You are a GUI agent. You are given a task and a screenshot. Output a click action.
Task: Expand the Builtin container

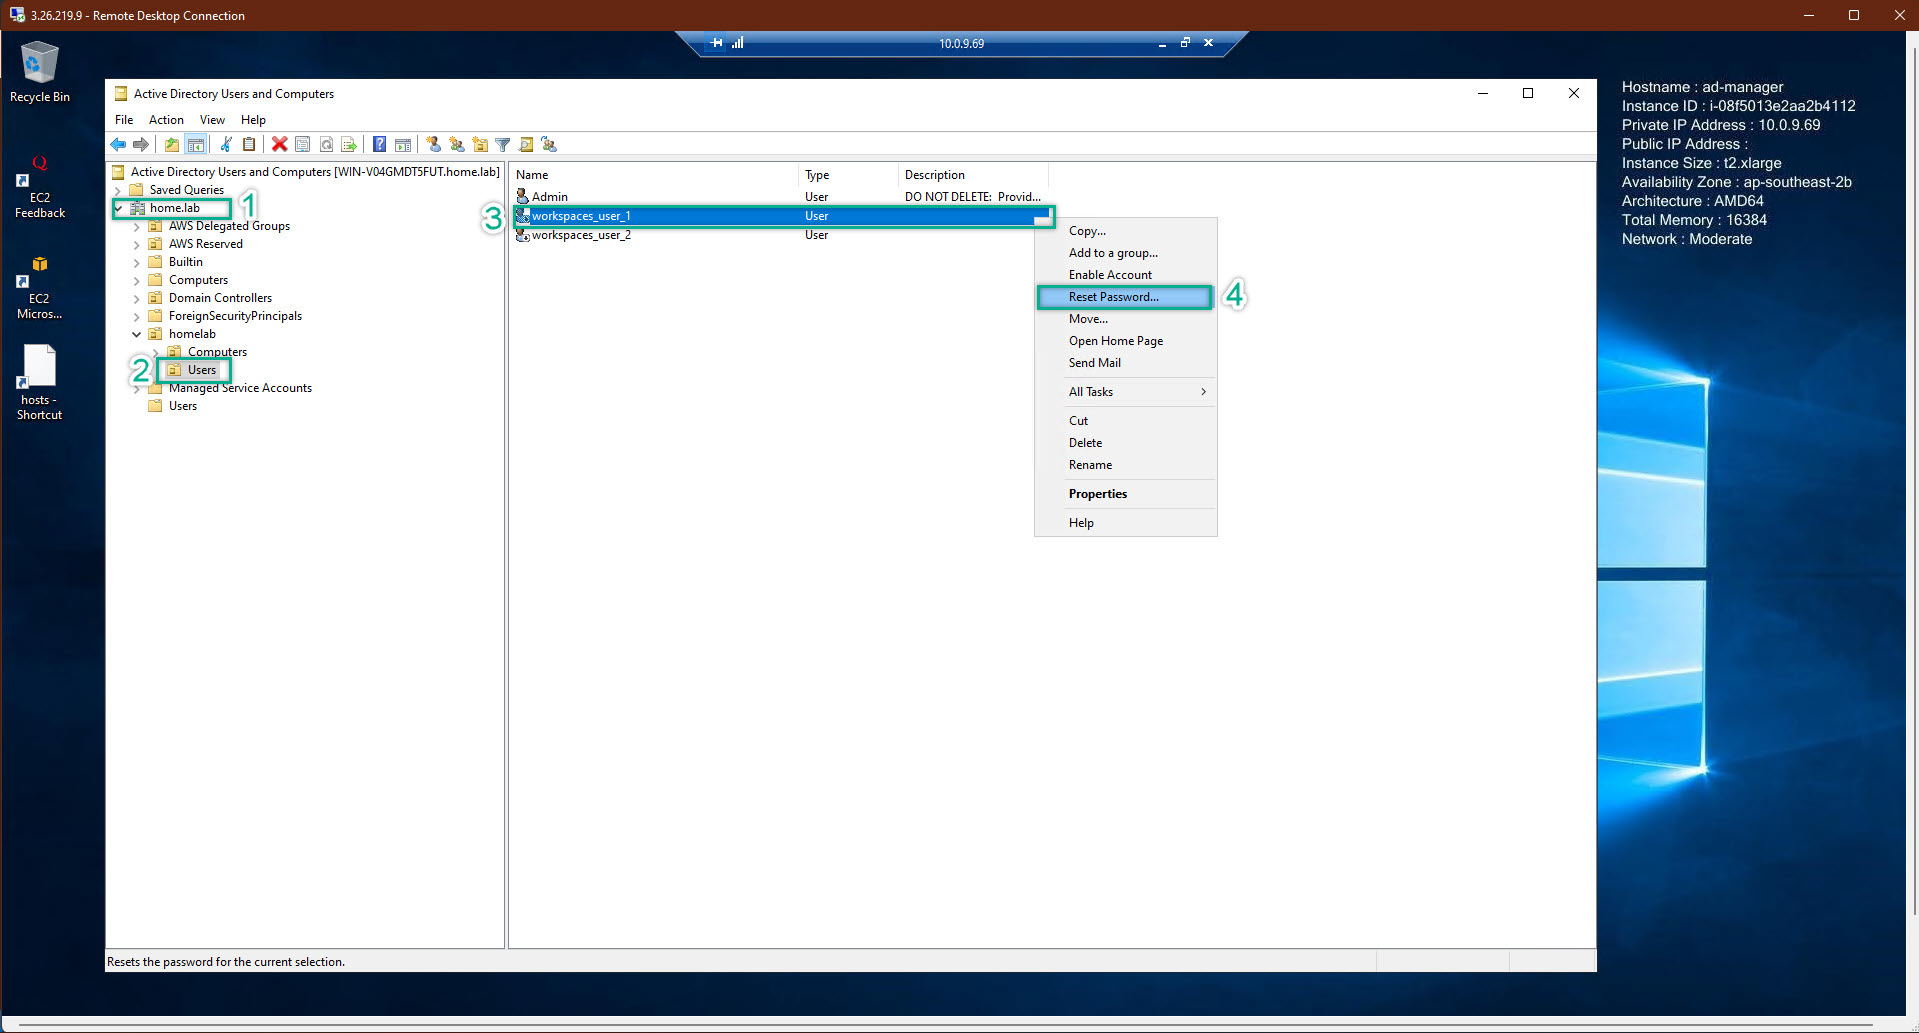coord(139,261)
